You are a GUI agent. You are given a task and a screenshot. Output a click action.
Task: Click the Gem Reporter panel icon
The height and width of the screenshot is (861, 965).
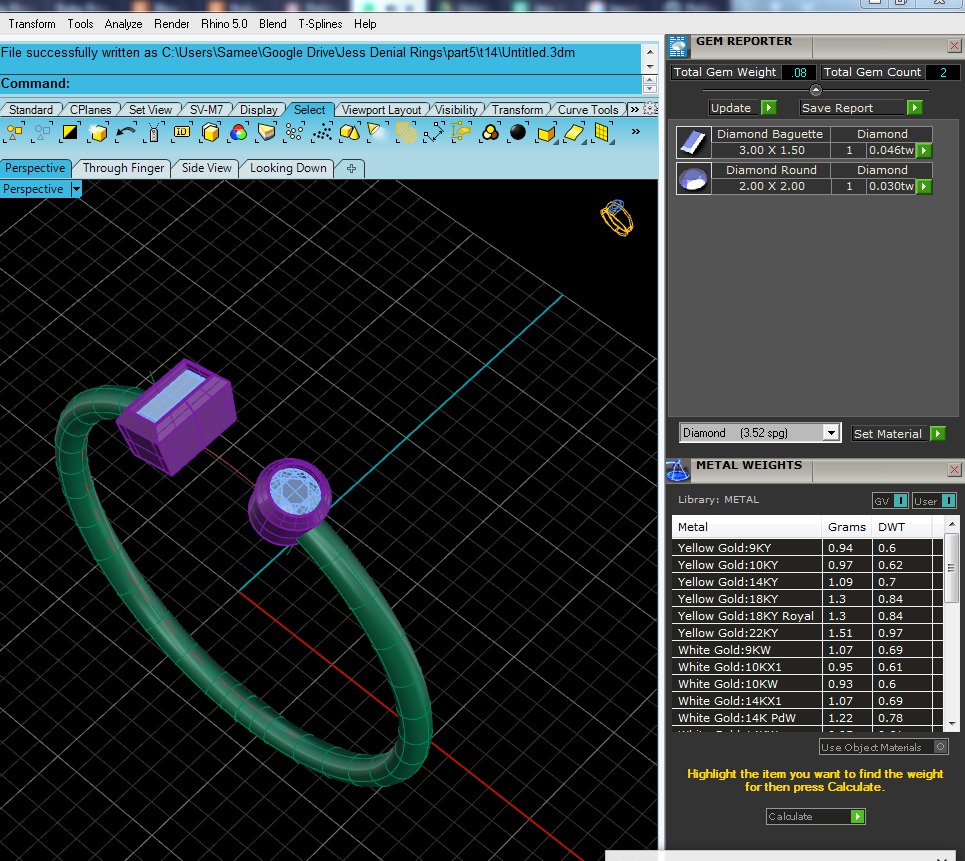678,47
